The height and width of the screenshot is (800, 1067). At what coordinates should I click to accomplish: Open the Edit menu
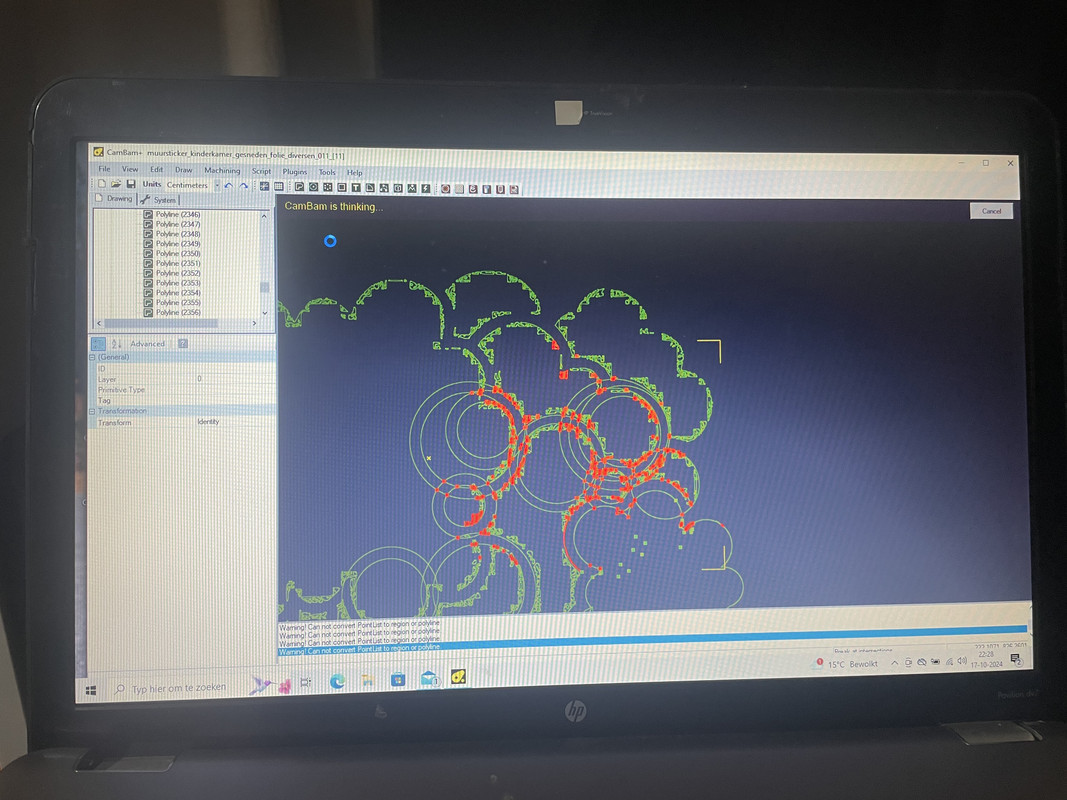click(157, 169)
